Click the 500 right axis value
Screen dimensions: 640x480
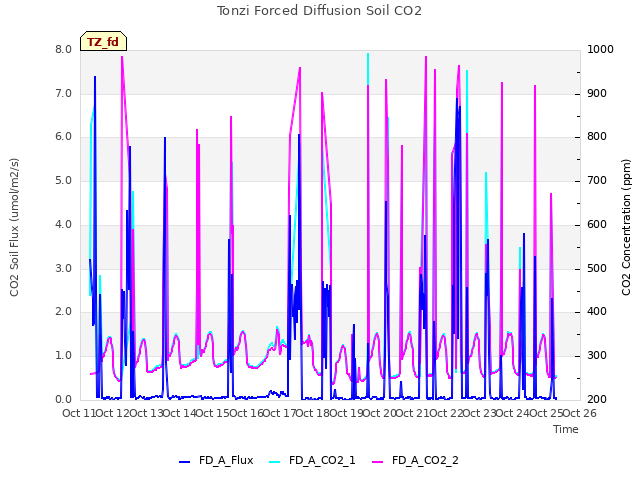(x=597, y=269)
